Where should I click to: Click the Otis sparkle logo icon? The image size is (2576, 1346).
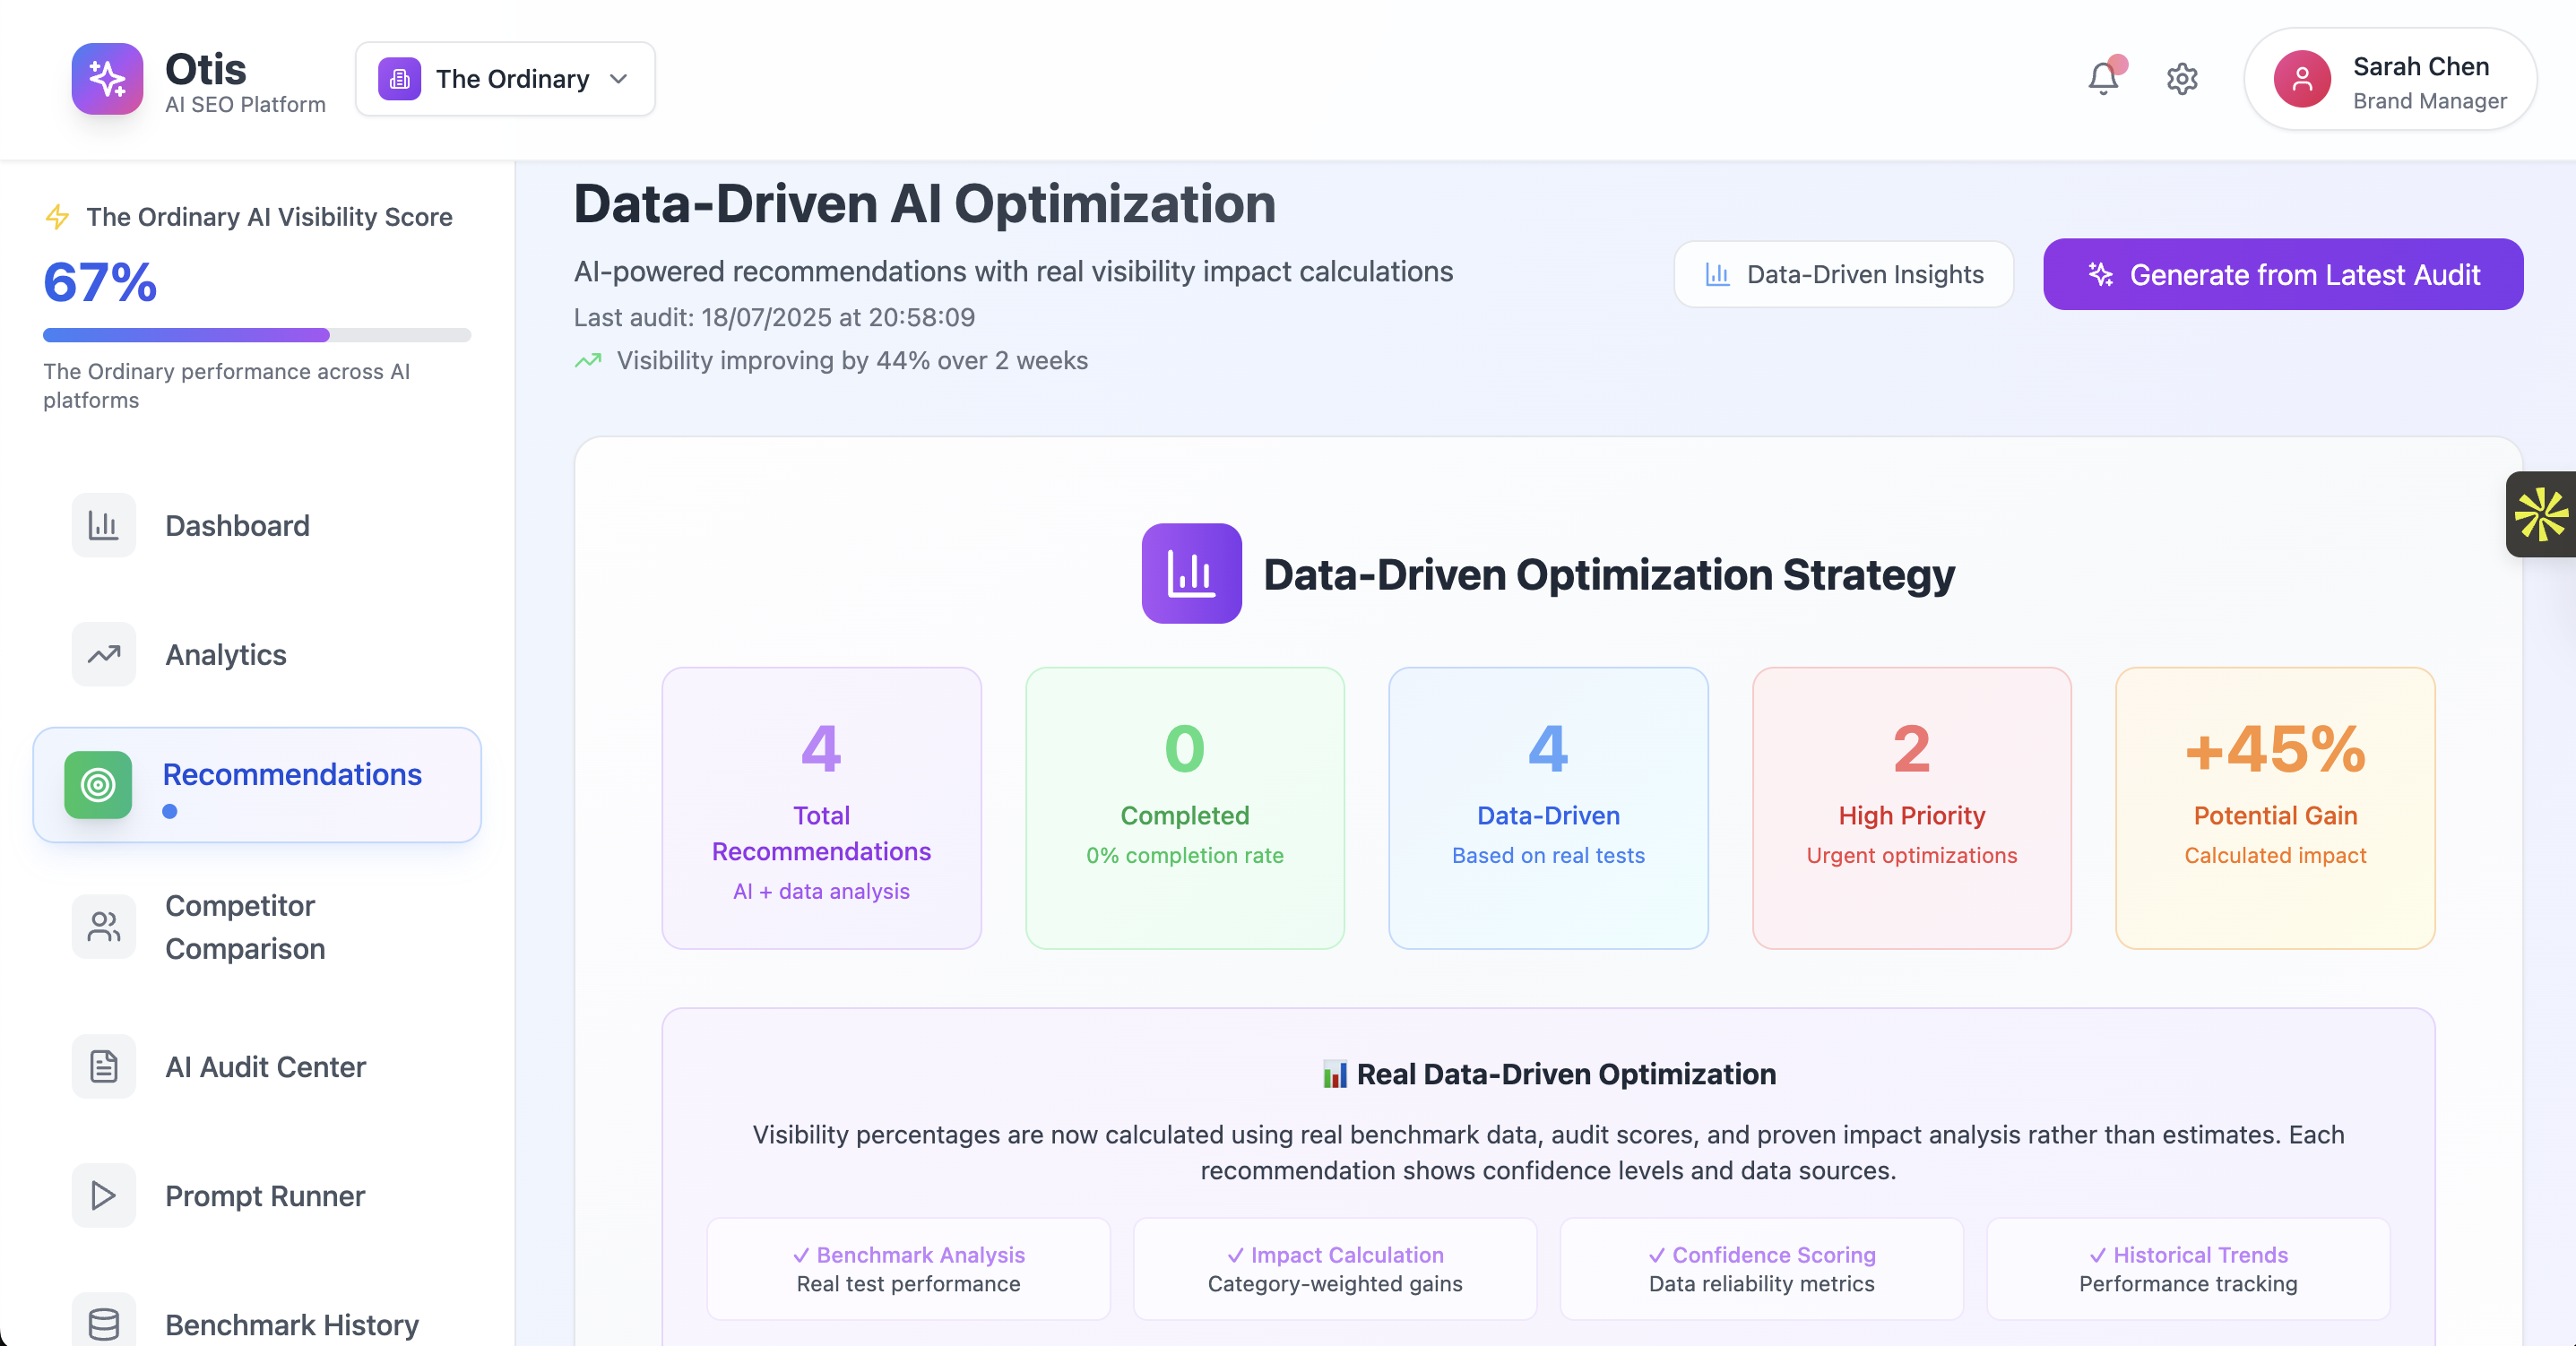pos(107,78)
